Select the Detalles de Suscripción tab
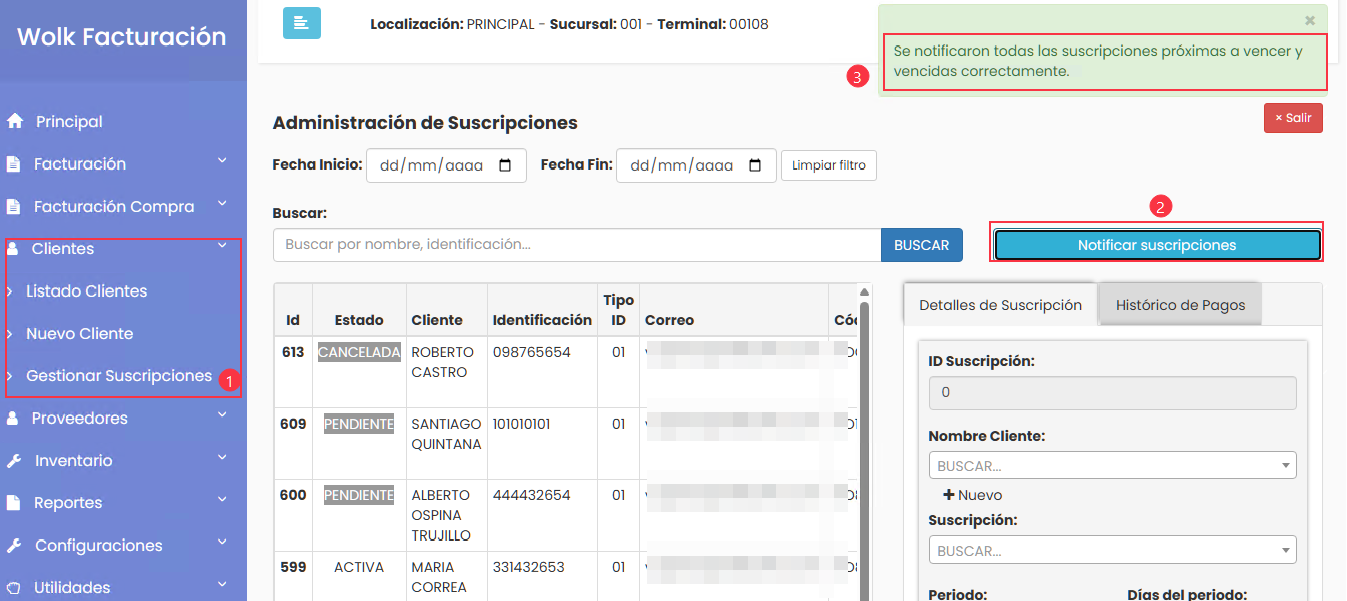This screenshot has width=1347, height=601. tap(1000, 305)
